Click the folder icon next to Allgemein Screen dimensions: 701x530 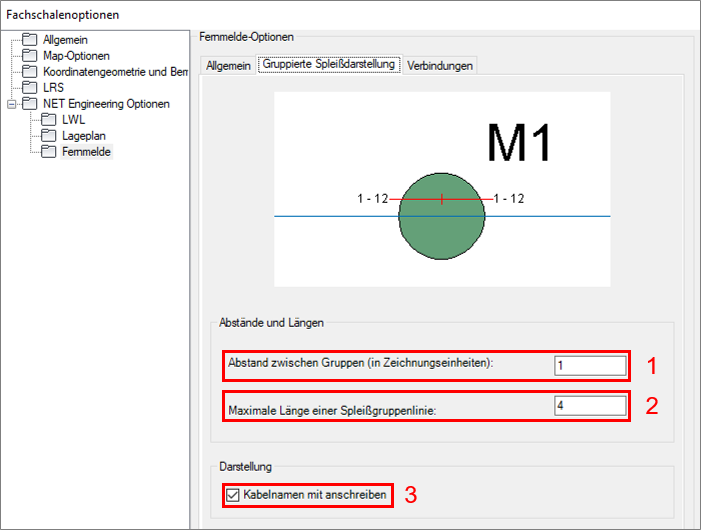(30, 40)
